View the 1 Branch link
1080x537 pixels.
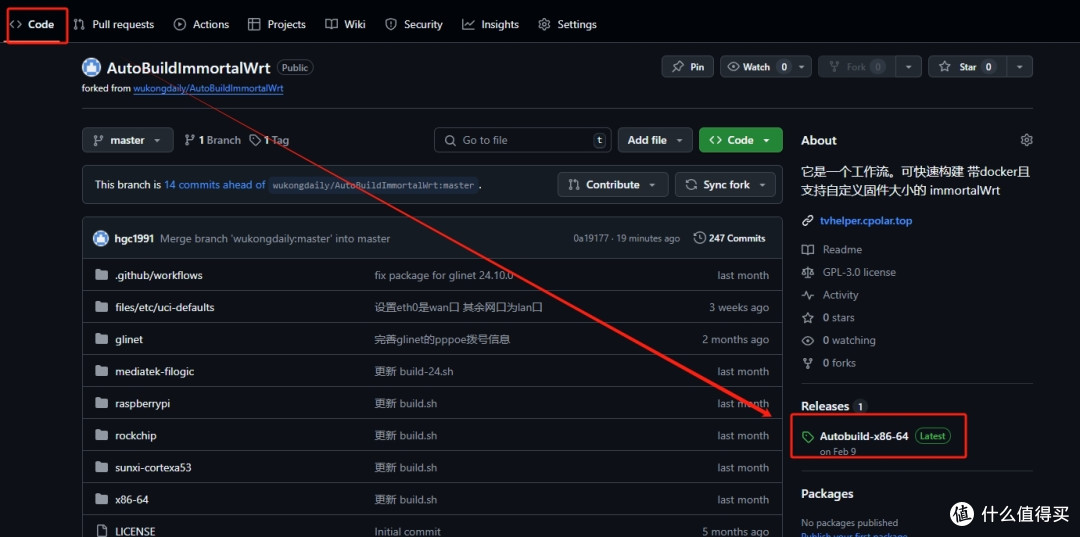pos(212,140)
